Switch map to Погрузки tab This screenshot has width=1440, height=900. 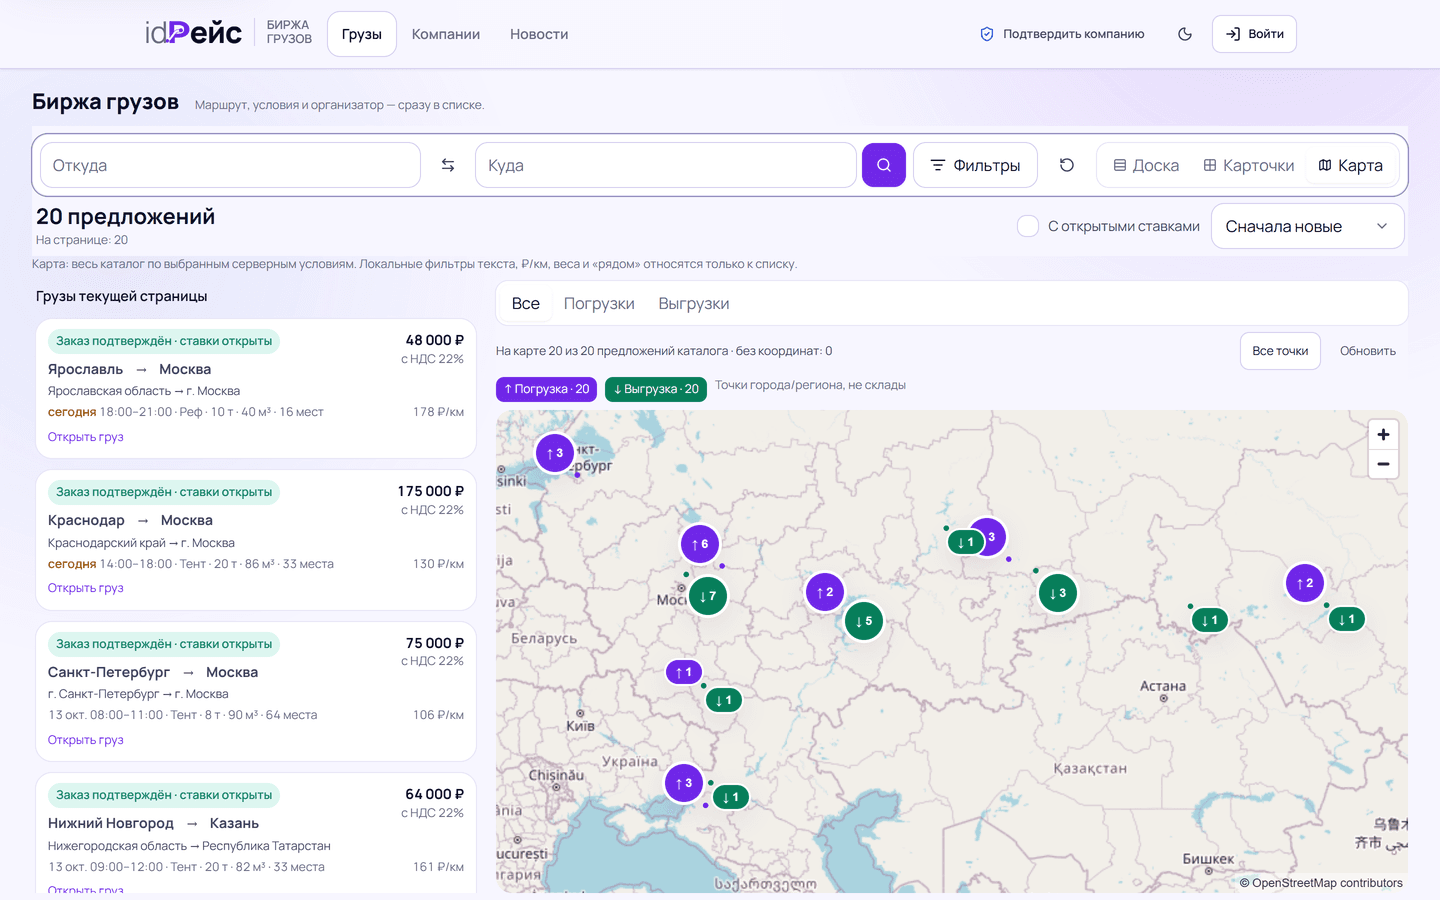click(599, 304)
